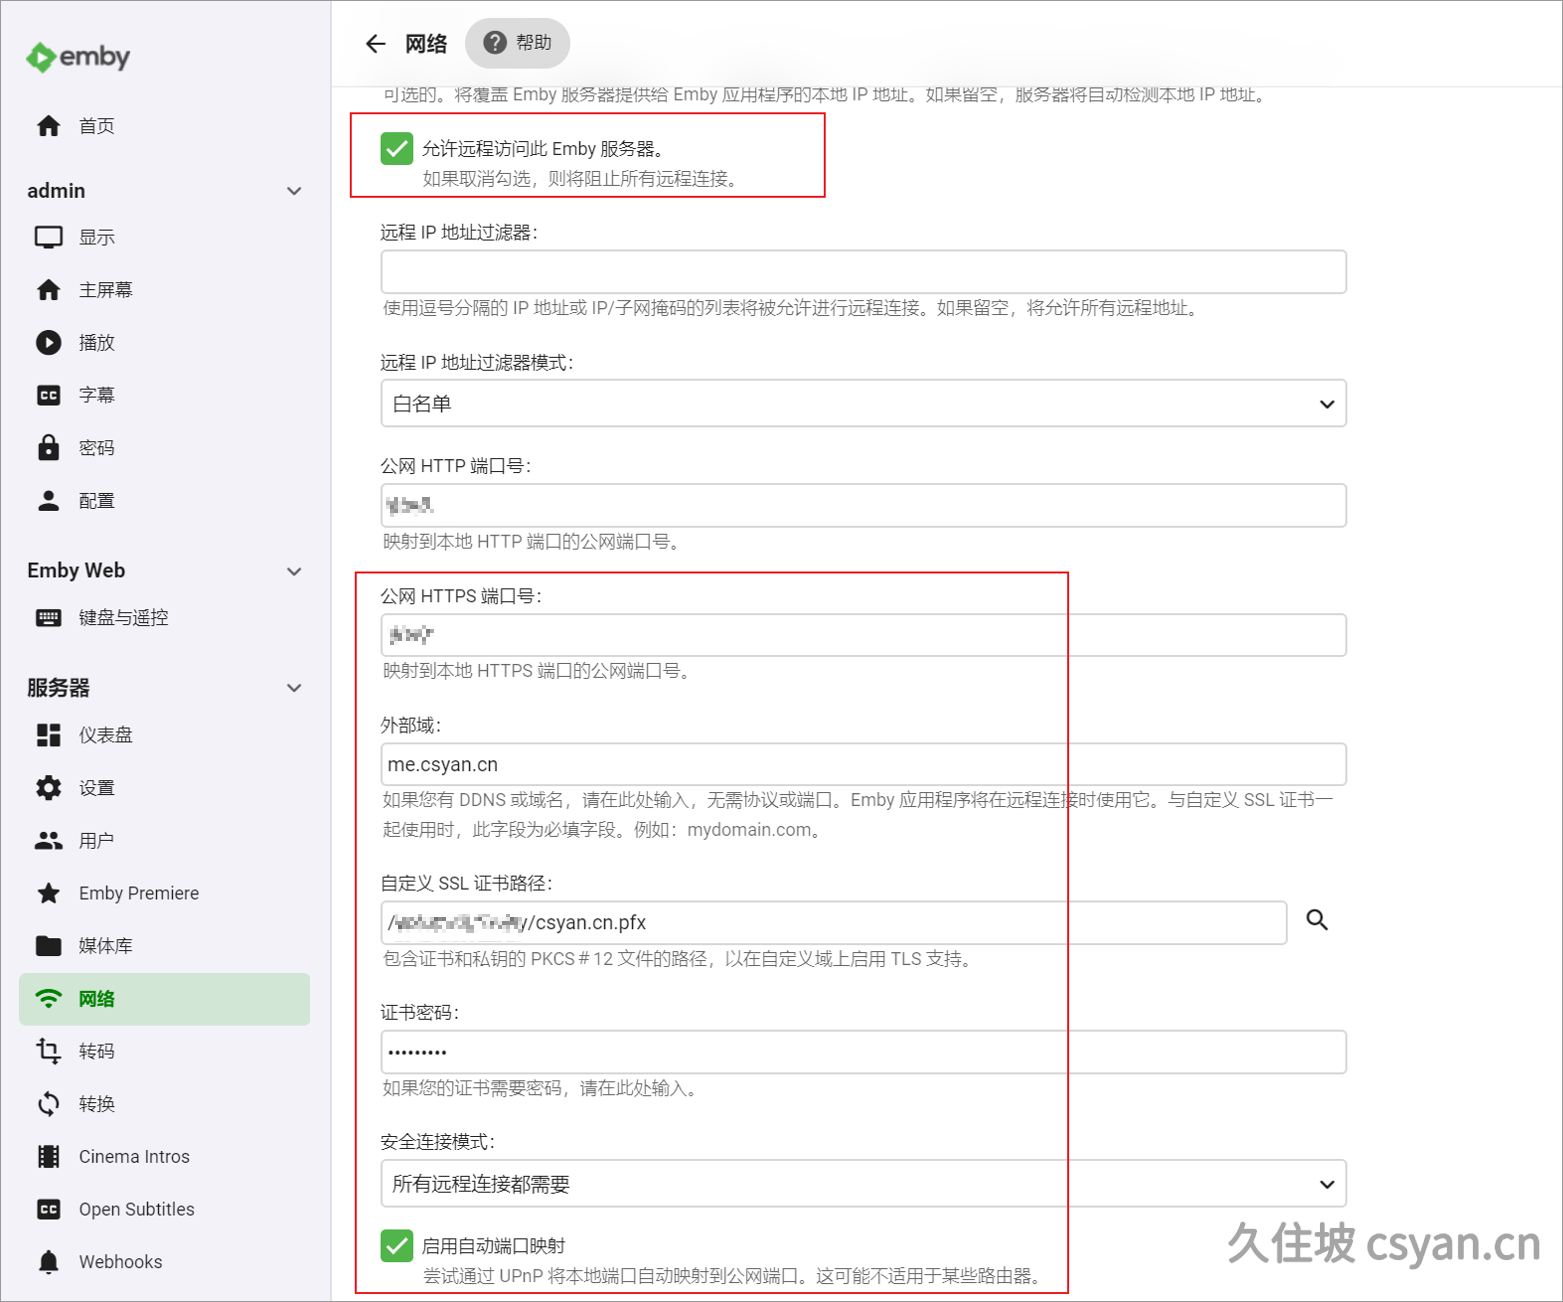
Task: Open the 用户 users page
Action: tap(165, 841)
